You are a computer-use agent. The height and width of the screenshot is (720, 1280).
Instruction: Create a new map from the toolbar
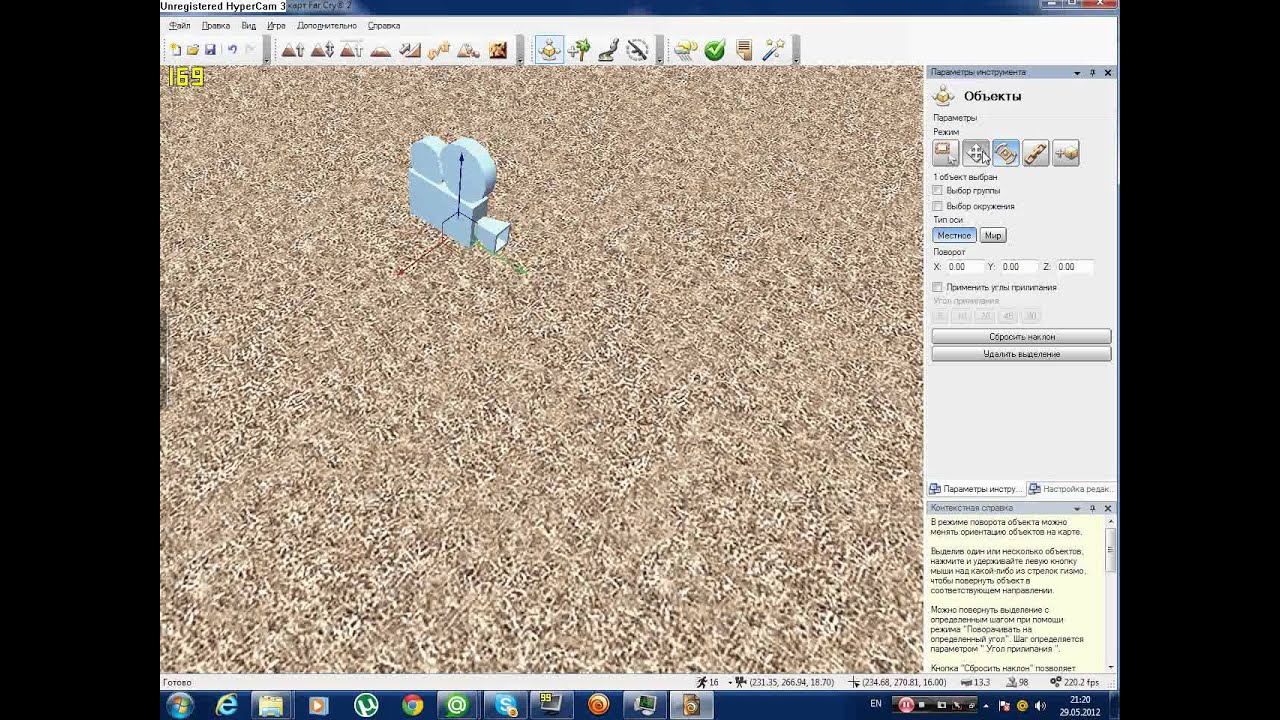pos(176,49)
